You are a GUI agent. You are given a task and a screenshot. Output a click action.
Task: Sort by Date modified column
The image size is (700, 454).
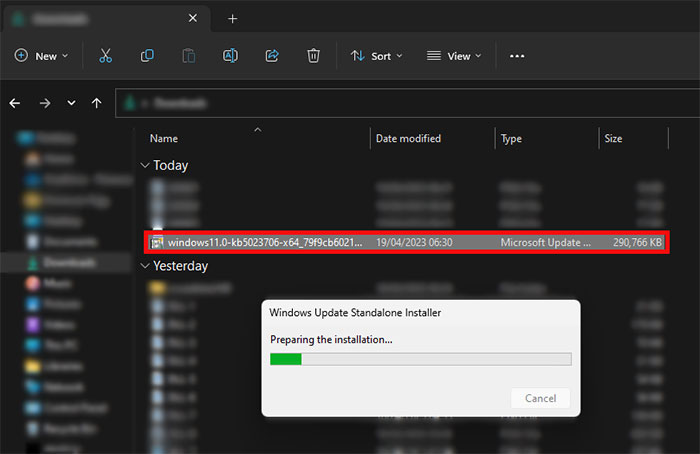click(408, 139)
